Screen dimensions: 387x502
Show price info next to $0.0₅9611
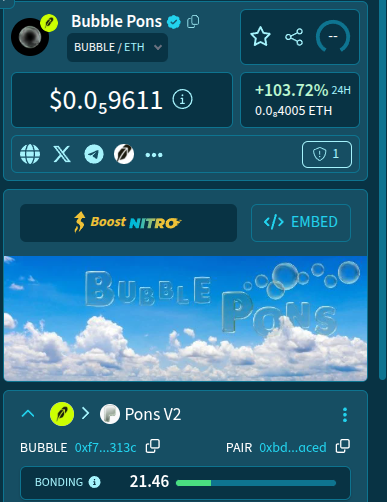182,99
